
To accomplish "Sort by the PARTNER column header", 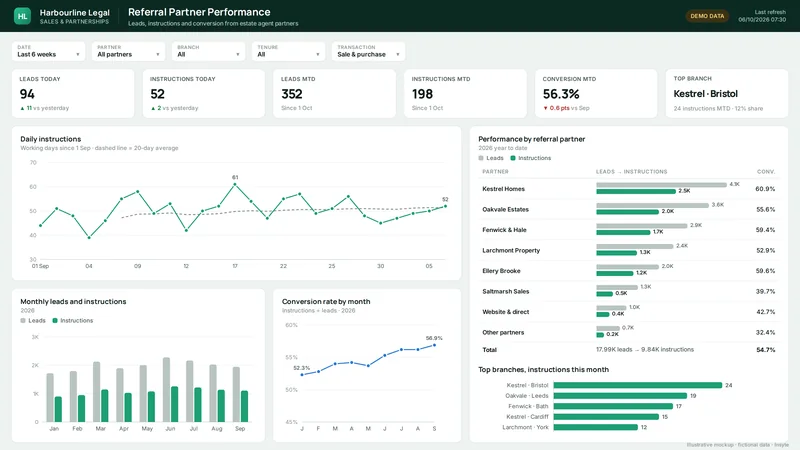I will (495, 172).
